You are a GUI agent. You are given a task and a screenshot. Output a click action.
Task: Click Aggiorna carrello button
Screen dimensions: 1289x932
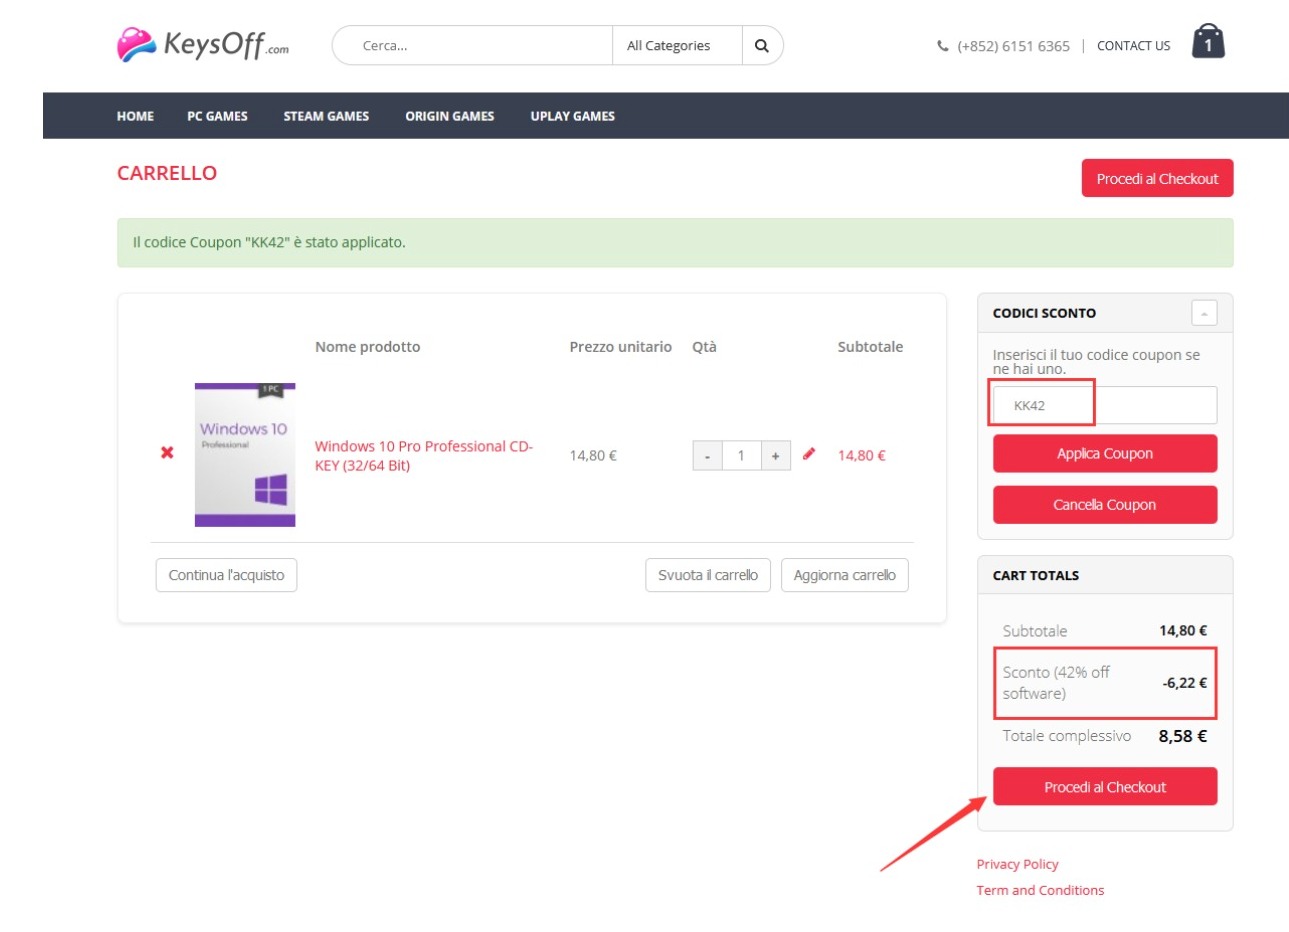point(845,575)
